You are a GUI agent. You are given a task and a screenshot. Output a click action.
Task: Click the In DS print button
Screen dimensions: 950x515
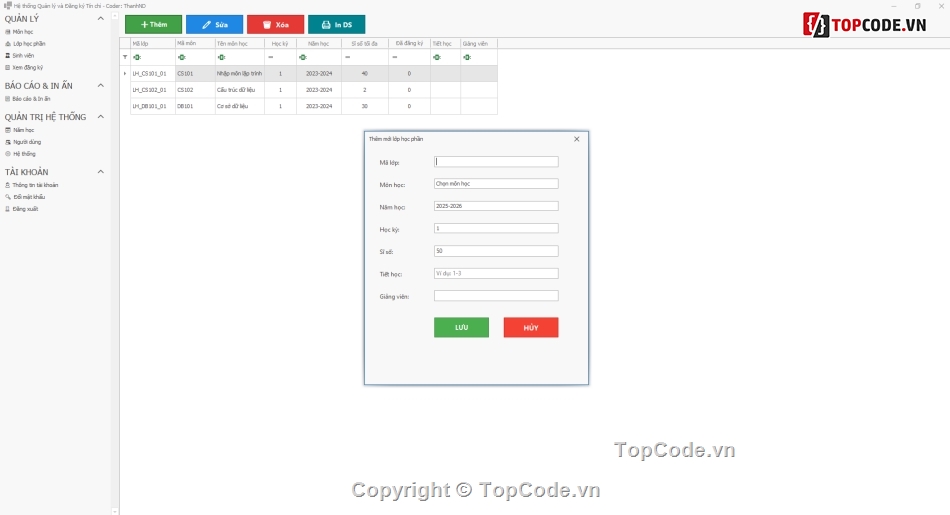[337, 24]
